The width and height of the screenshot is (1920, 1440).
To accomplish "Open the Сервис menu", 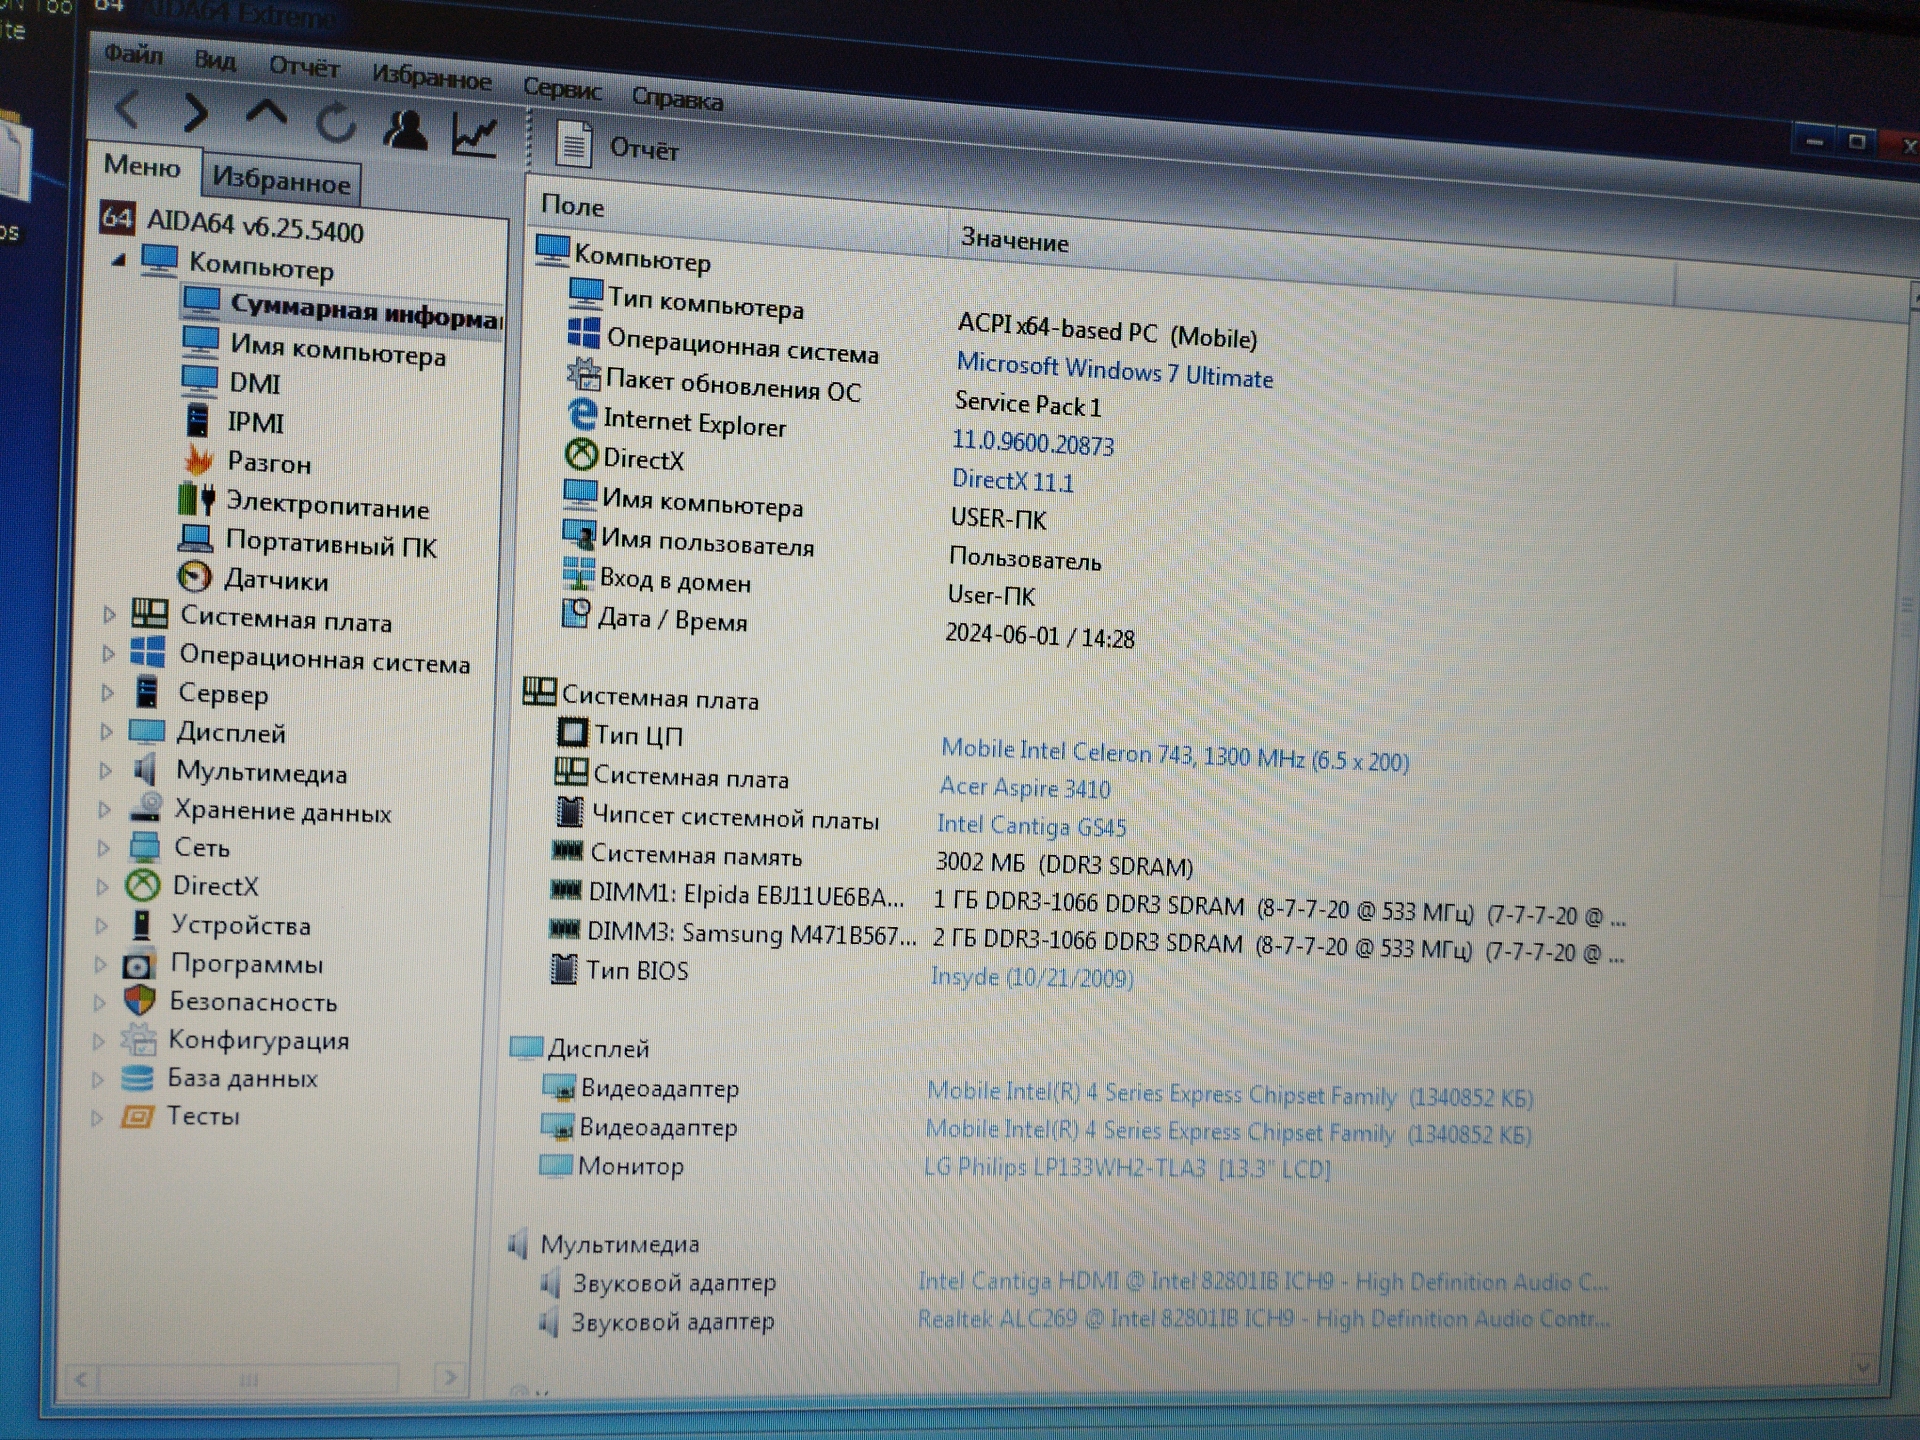I will pos(562,88).
